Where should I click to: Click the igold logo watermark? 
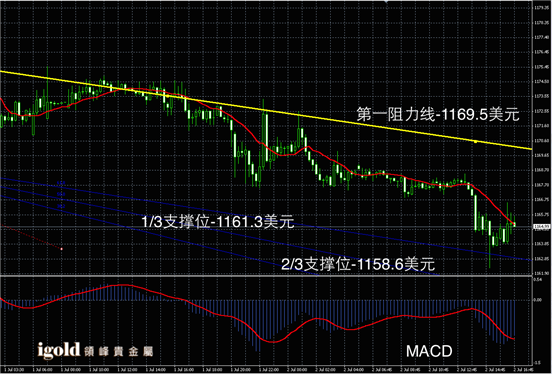[x=59, y=350]
